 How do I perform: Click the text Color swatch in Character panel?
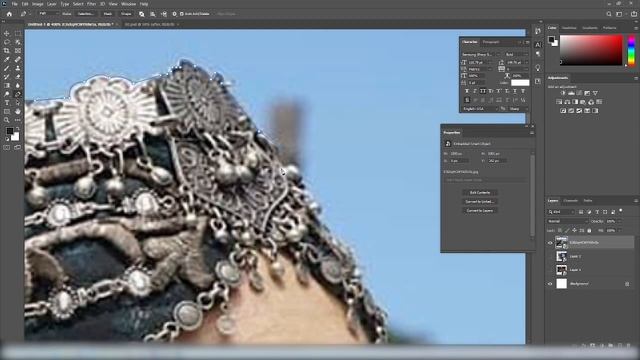click(x=520, y=83)
